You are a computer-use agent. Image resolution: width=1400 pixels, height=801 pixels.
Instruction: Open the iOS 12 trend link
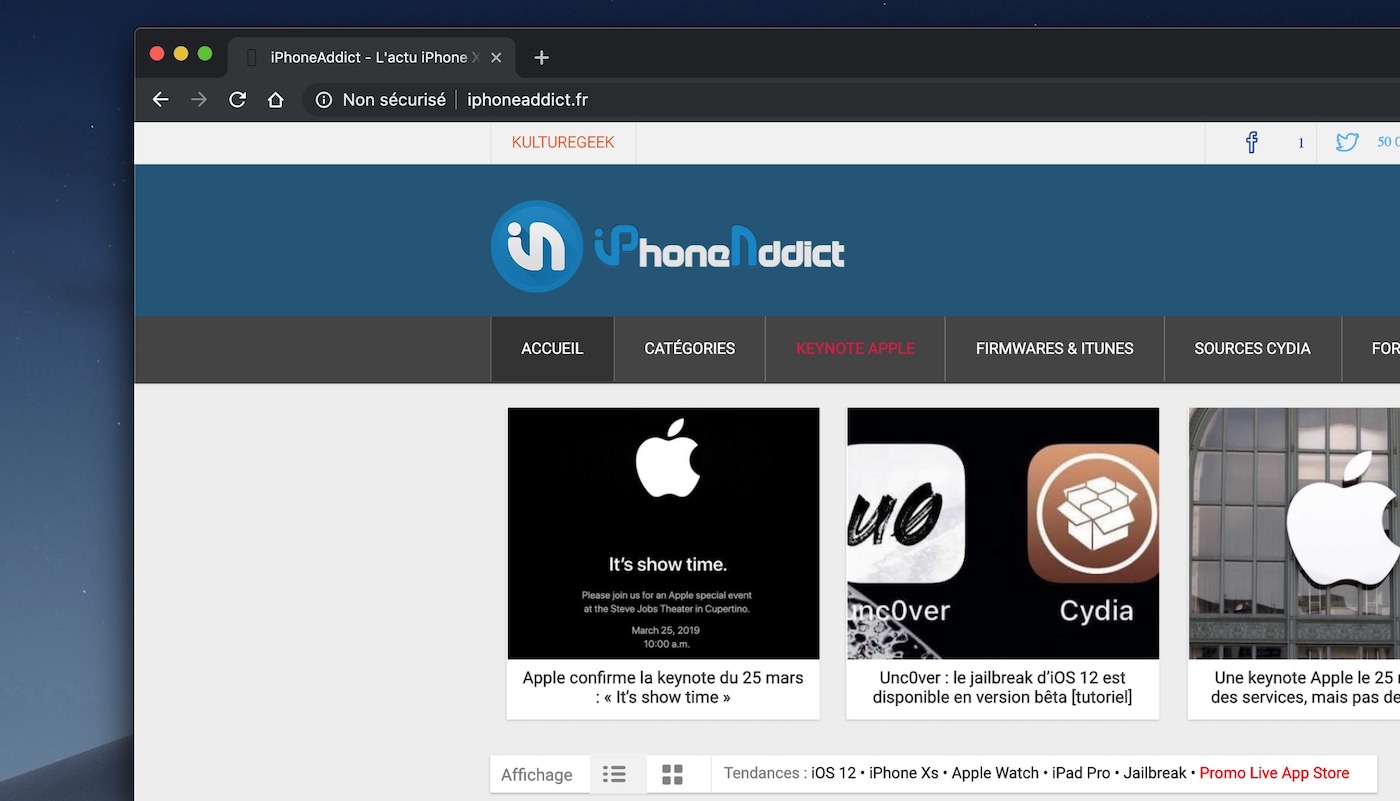(834, 773)
